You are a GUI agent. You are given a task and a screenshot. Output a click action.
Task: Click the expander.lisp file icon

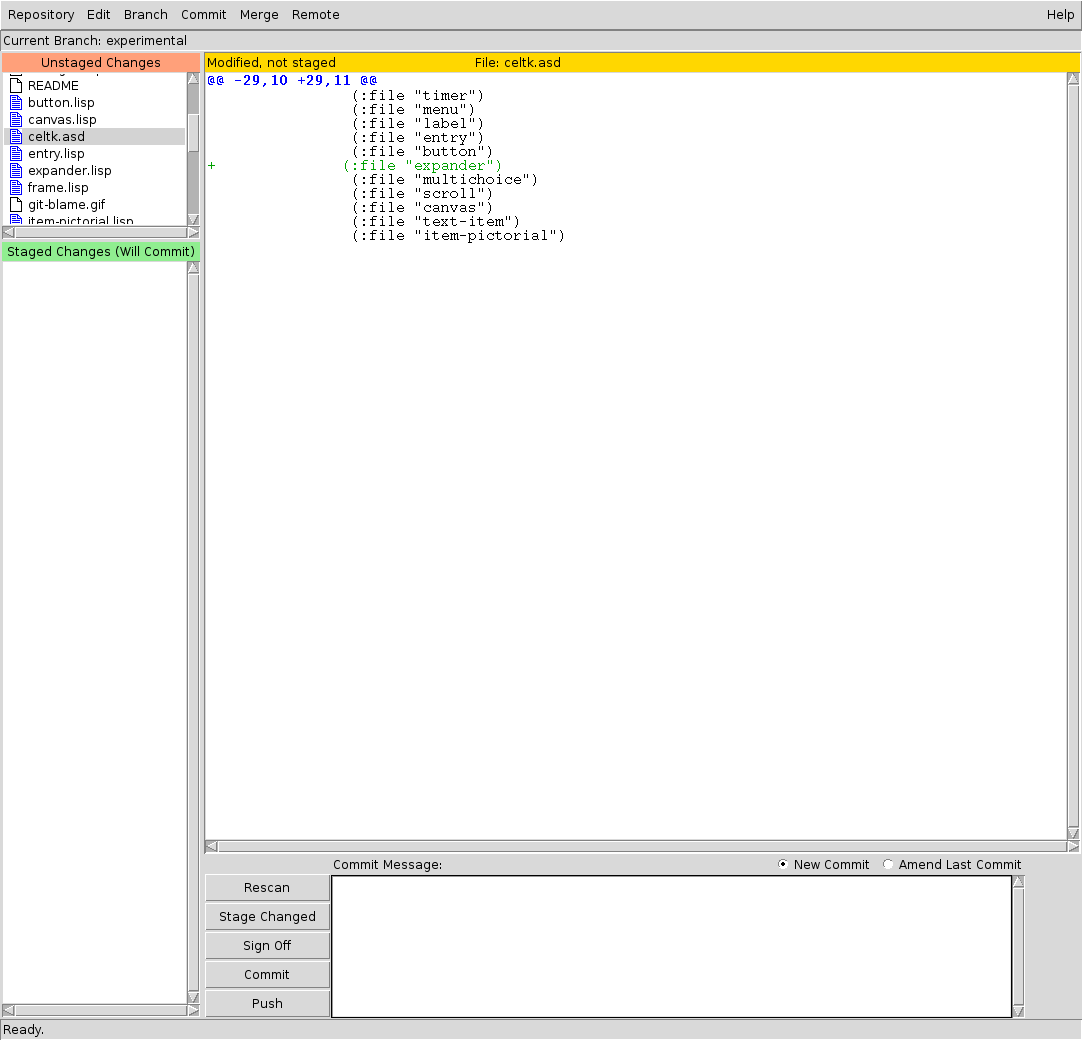[x=15, y=171]
